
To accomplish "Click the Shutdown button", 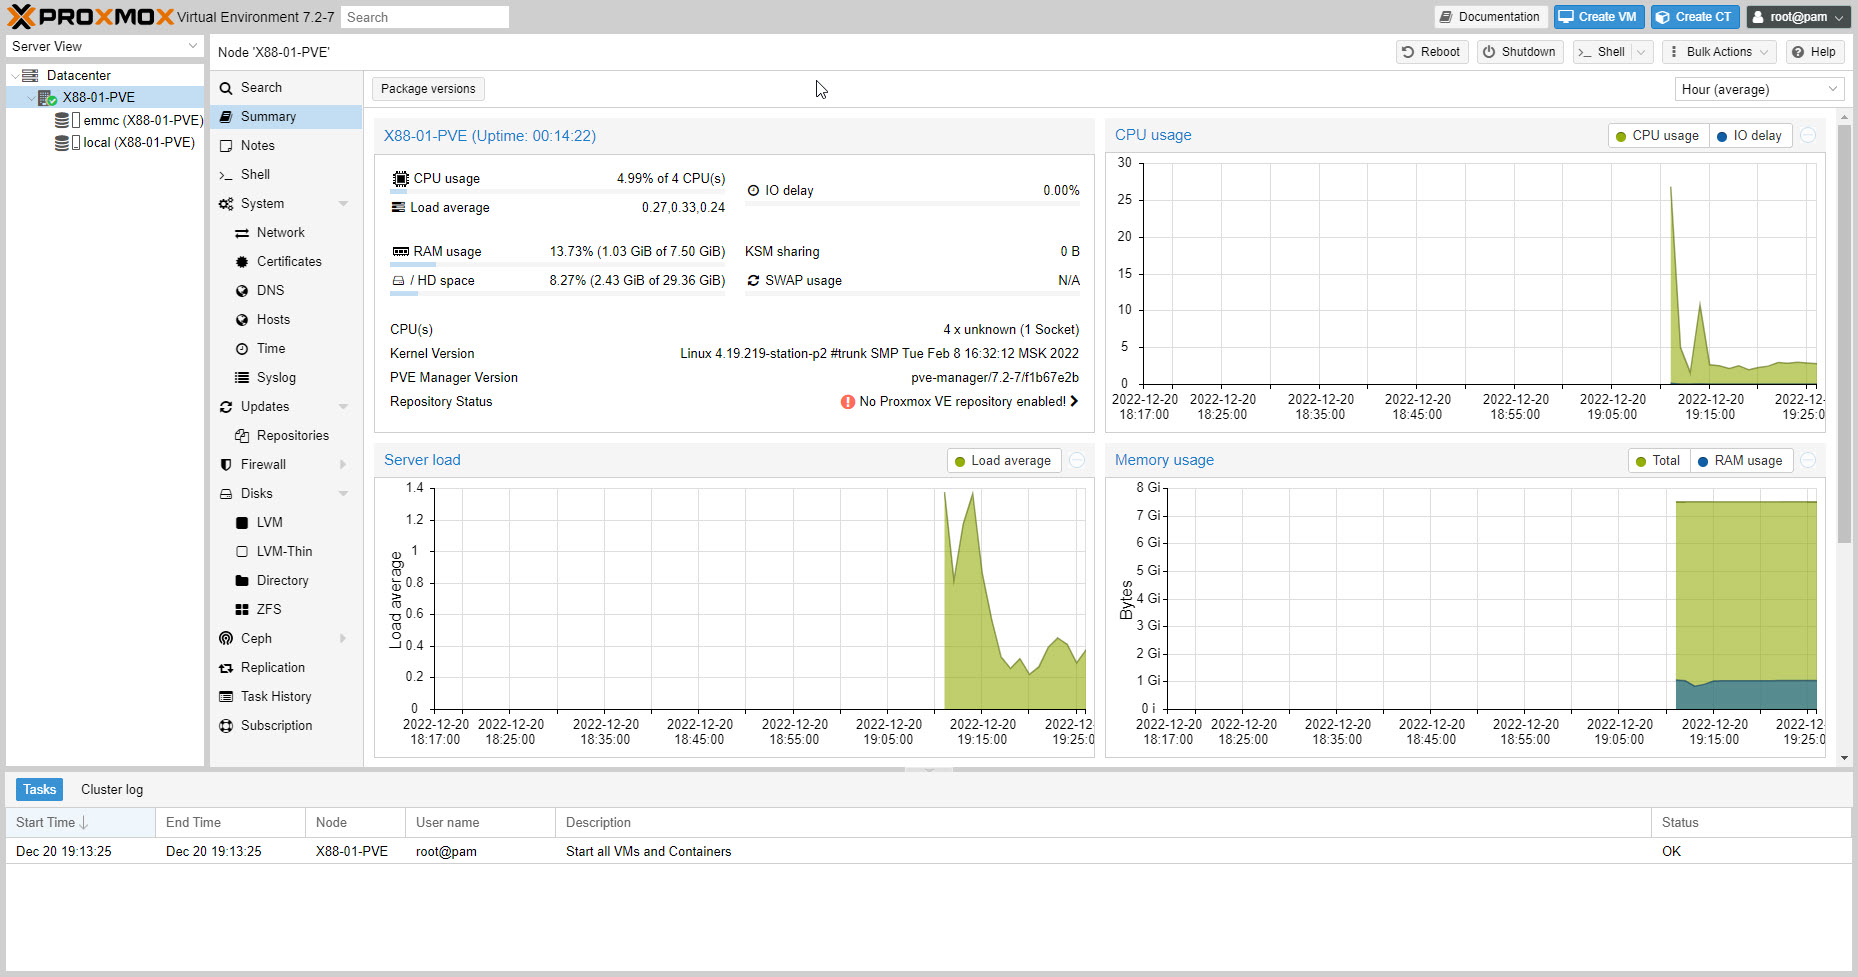I will click(1519, 52).
